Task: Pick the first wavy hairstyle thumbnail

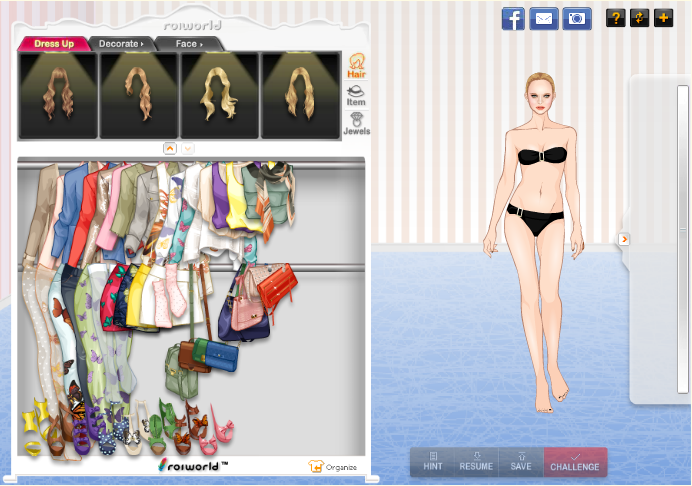Action: coord(58,95)
